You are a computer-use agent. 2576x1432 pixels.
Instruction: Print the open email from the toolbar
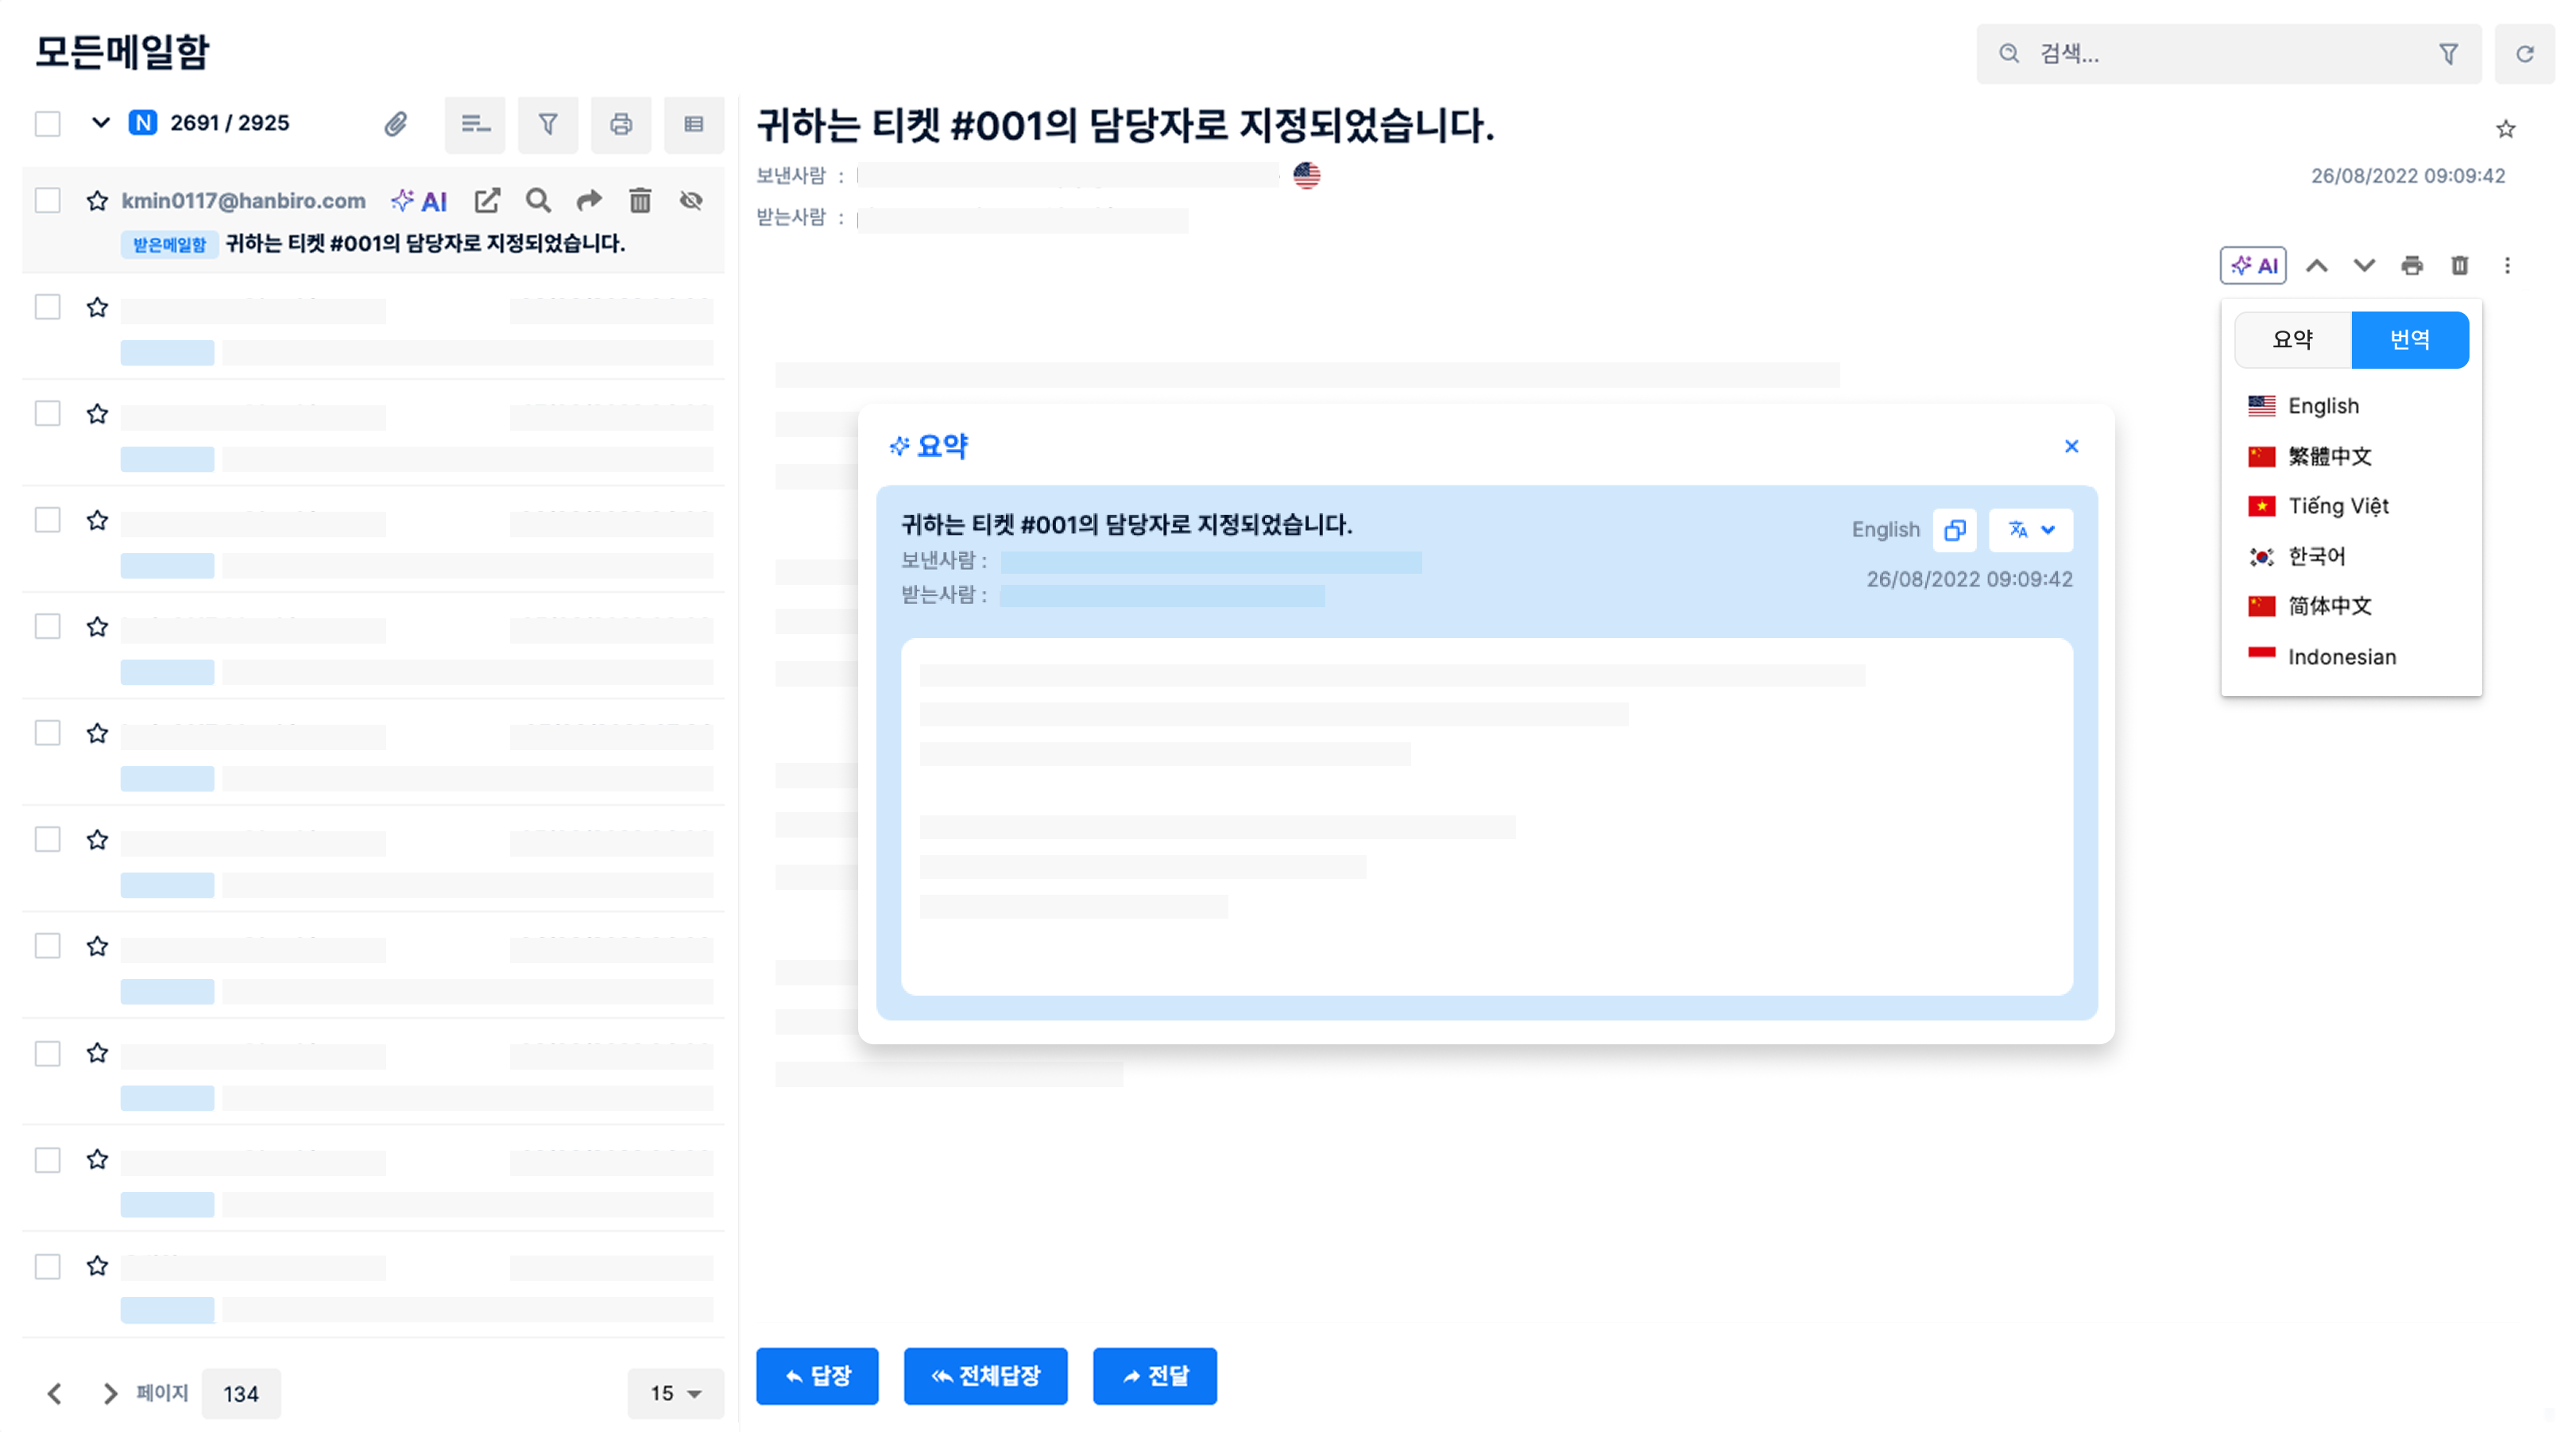[2412, 265]
